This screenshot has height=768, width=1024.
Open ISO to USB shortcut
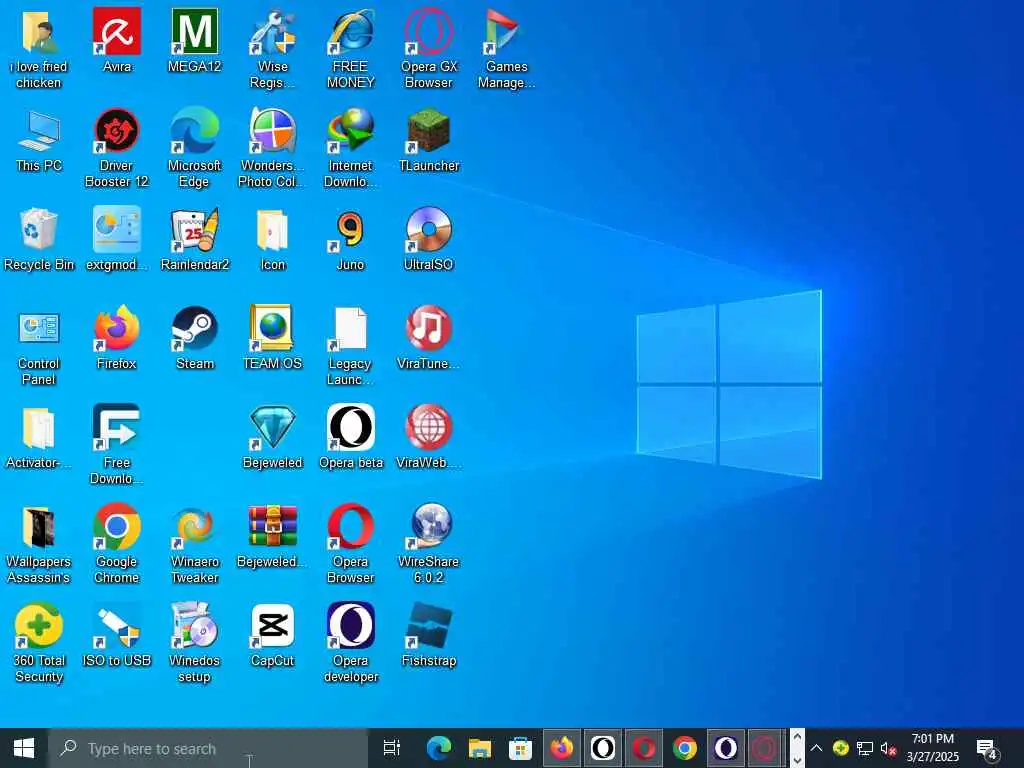tap(117, 635)
